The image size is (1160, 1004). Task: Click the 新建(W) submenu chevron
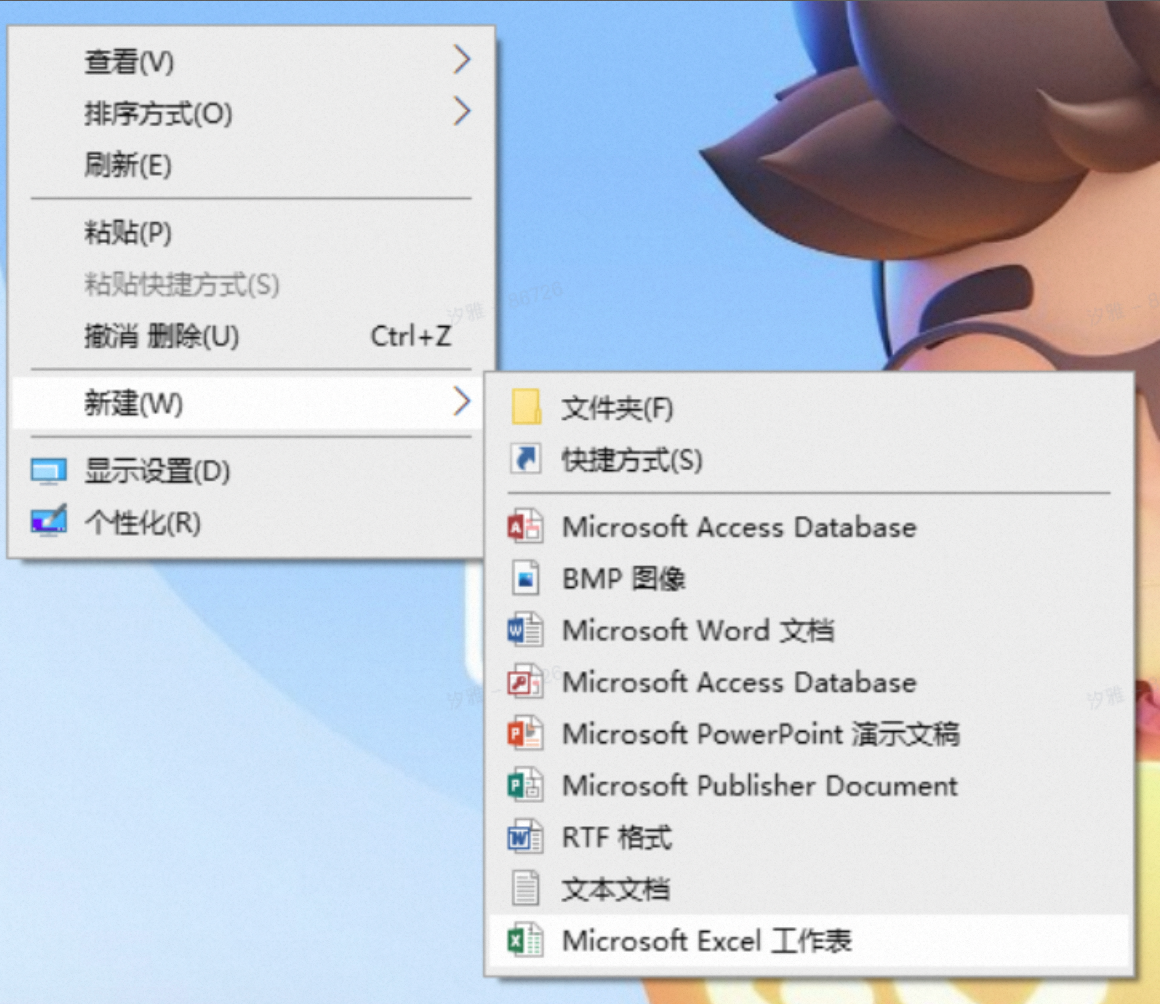coord(462,402)
